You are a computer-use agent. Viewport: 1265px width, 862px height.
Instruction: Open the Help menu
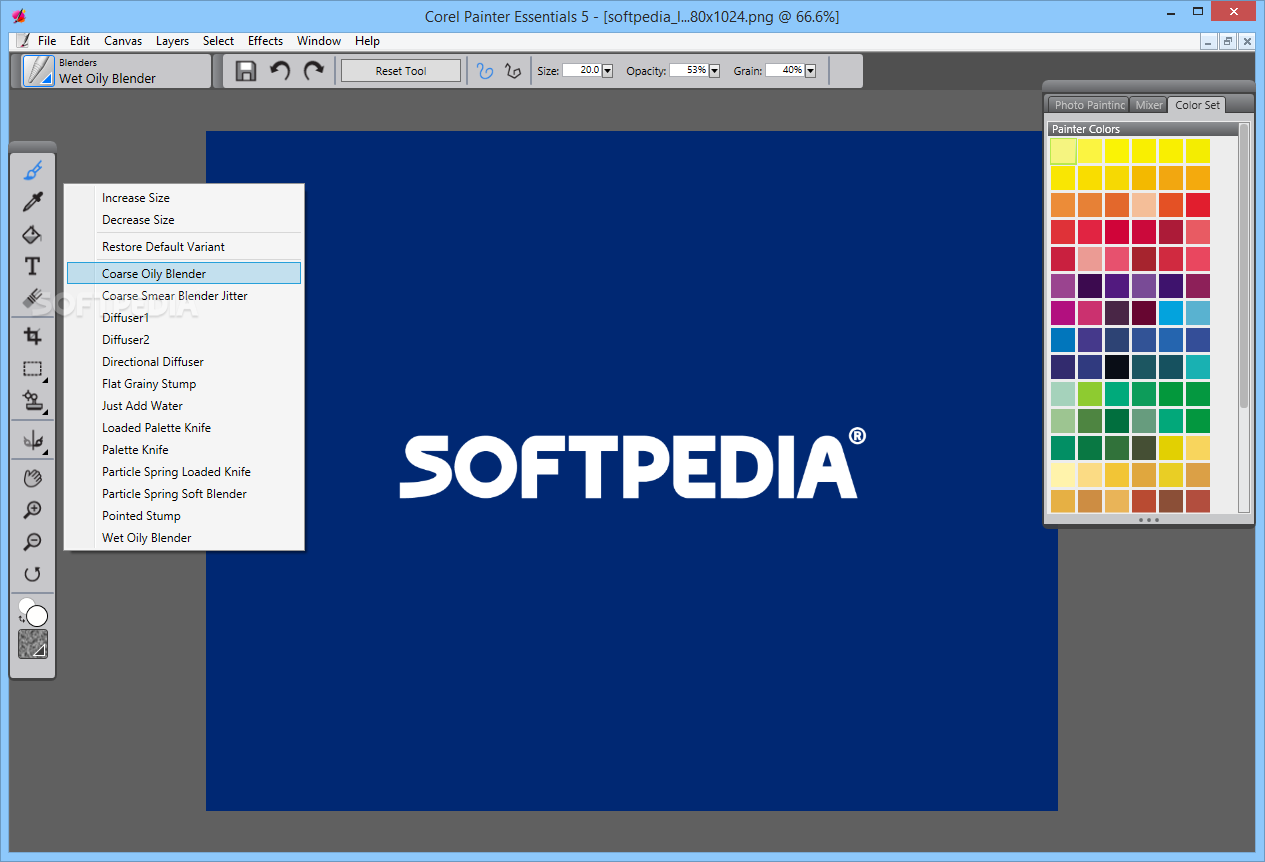pyautogui.click(x=367, y=41)
